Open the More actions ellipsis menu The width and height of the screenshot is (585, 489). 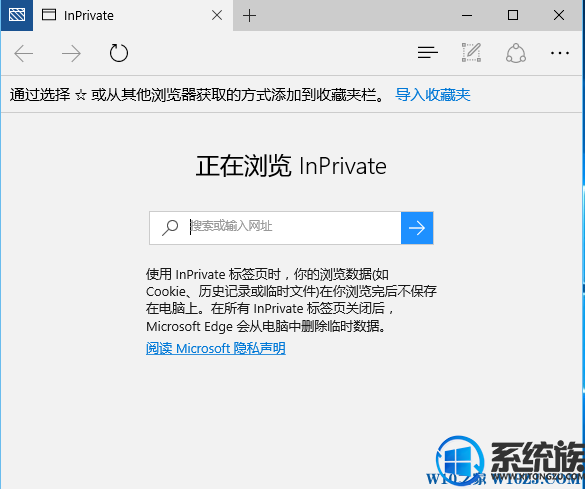point(560,53)
